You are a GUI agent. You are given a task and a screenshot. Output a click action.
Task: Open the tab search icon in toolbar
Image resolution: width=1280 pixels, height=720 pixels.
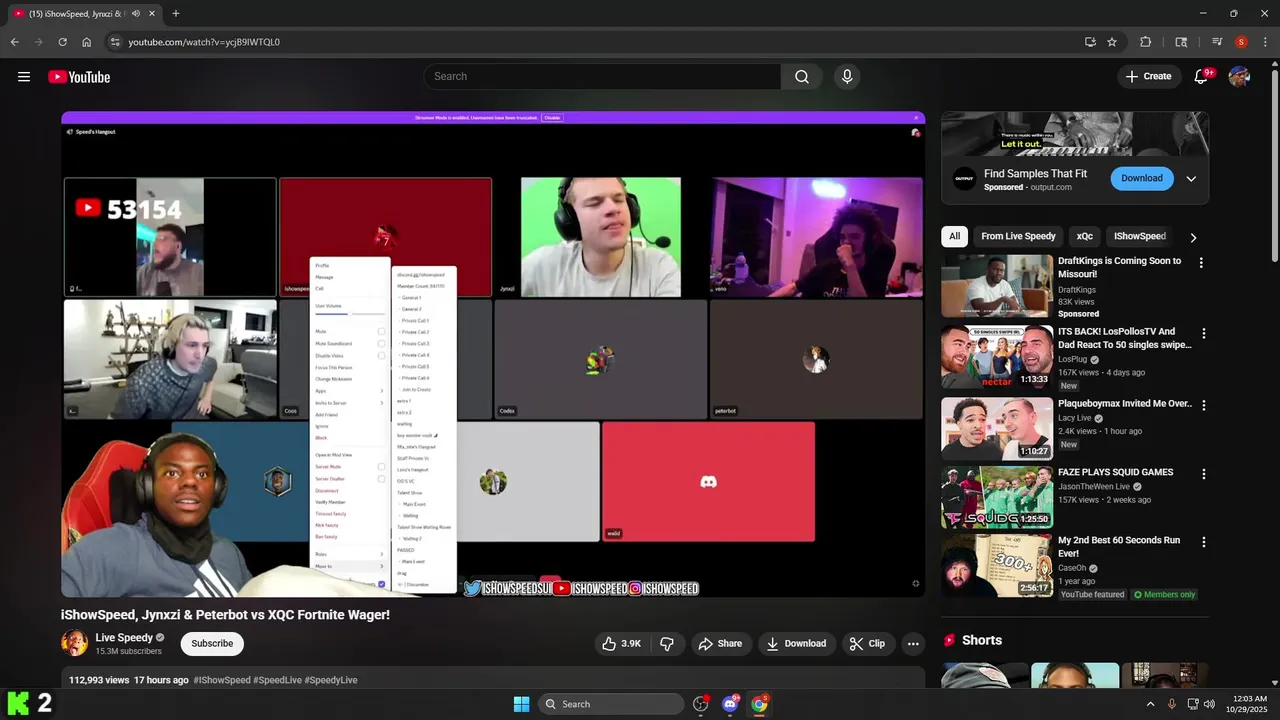tap(1181, 42)
